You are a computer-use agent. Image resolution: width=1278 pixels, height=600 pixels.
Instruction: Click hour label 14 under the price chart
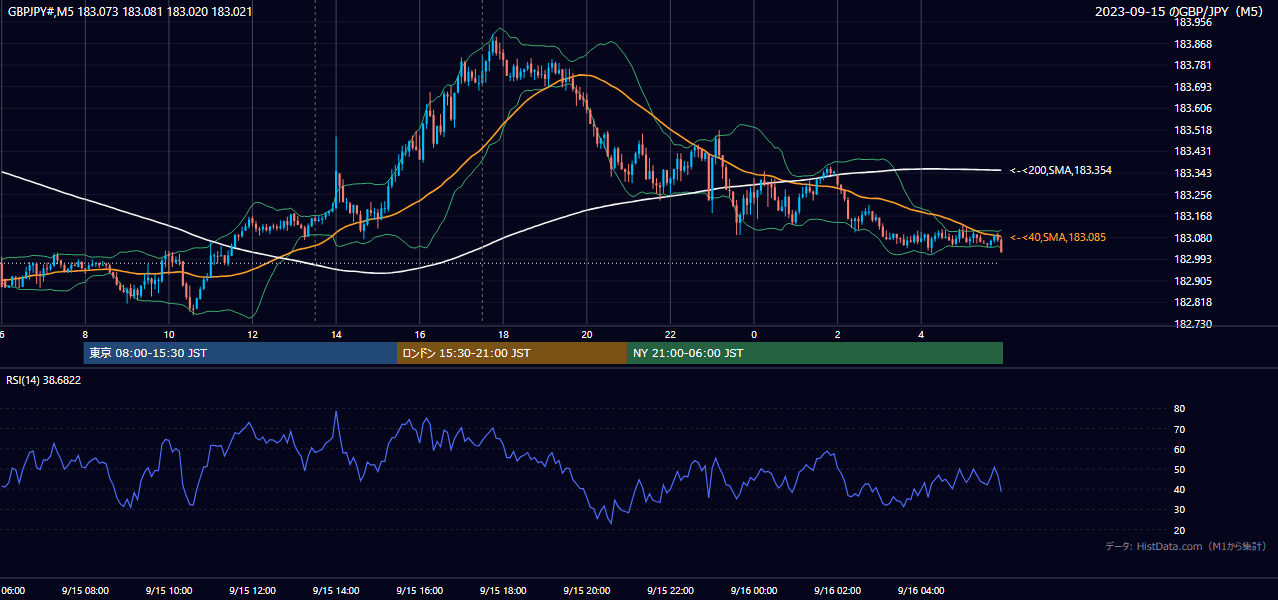click(x=336, y=334)
